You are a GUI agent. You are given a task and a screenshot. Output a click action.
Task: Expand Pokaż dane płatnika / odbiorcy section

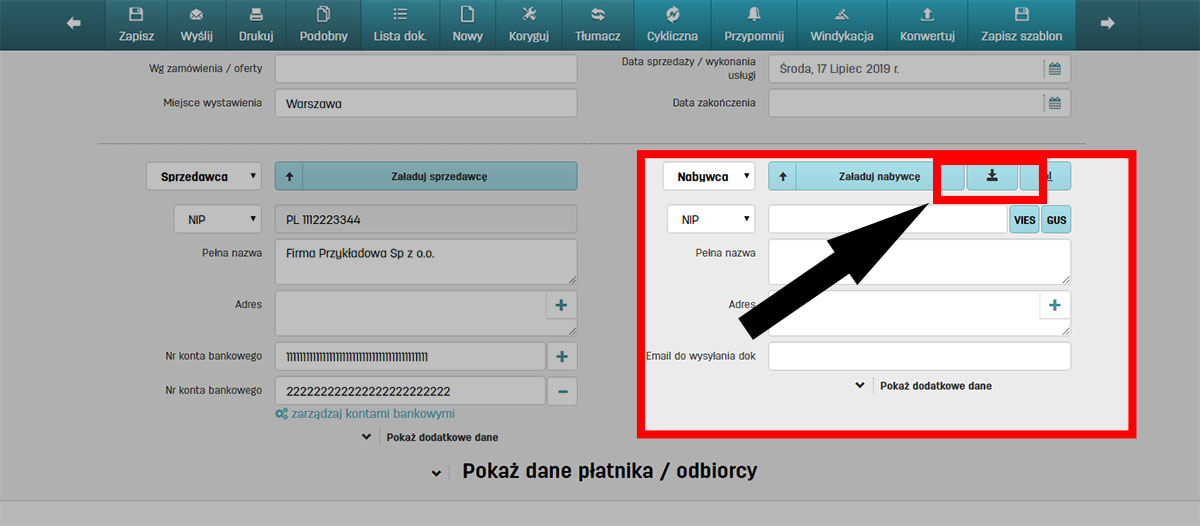[596, 471]
